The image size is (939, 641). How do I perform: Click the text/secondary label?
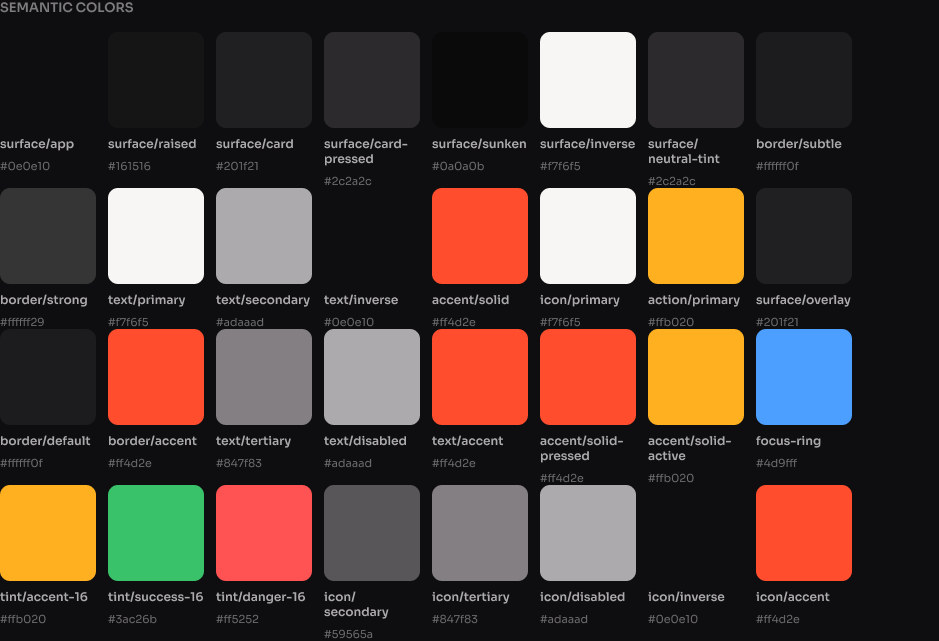click(x=263, y=300)
